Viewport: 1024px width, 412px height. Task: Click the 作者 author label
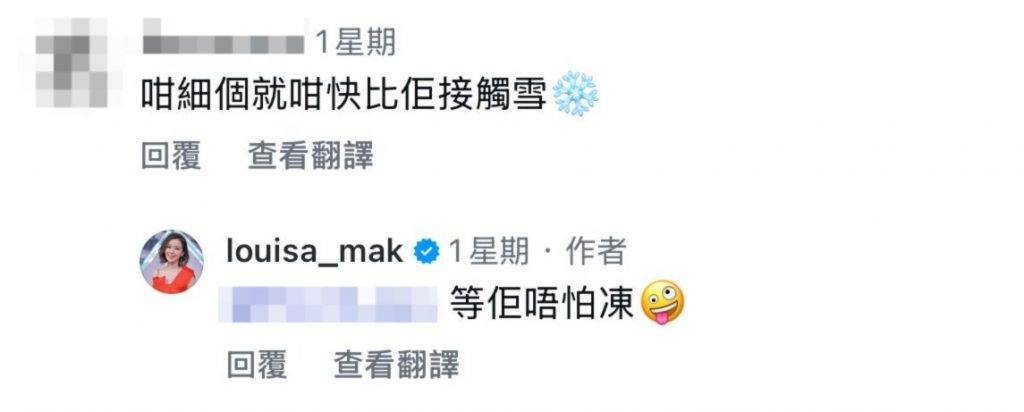pyautogui.click(x=596, y=251)
